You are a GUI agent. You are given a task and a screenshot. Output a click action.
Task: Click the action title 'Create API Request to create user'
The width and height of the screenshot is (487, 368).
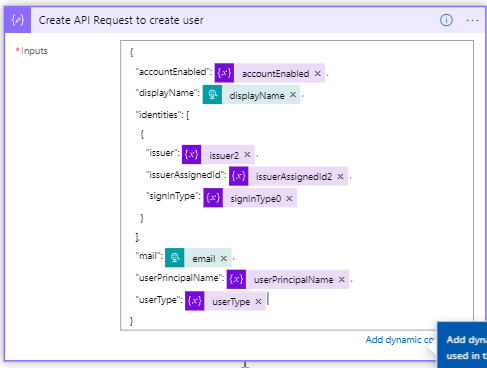click(x=121, y=20)
